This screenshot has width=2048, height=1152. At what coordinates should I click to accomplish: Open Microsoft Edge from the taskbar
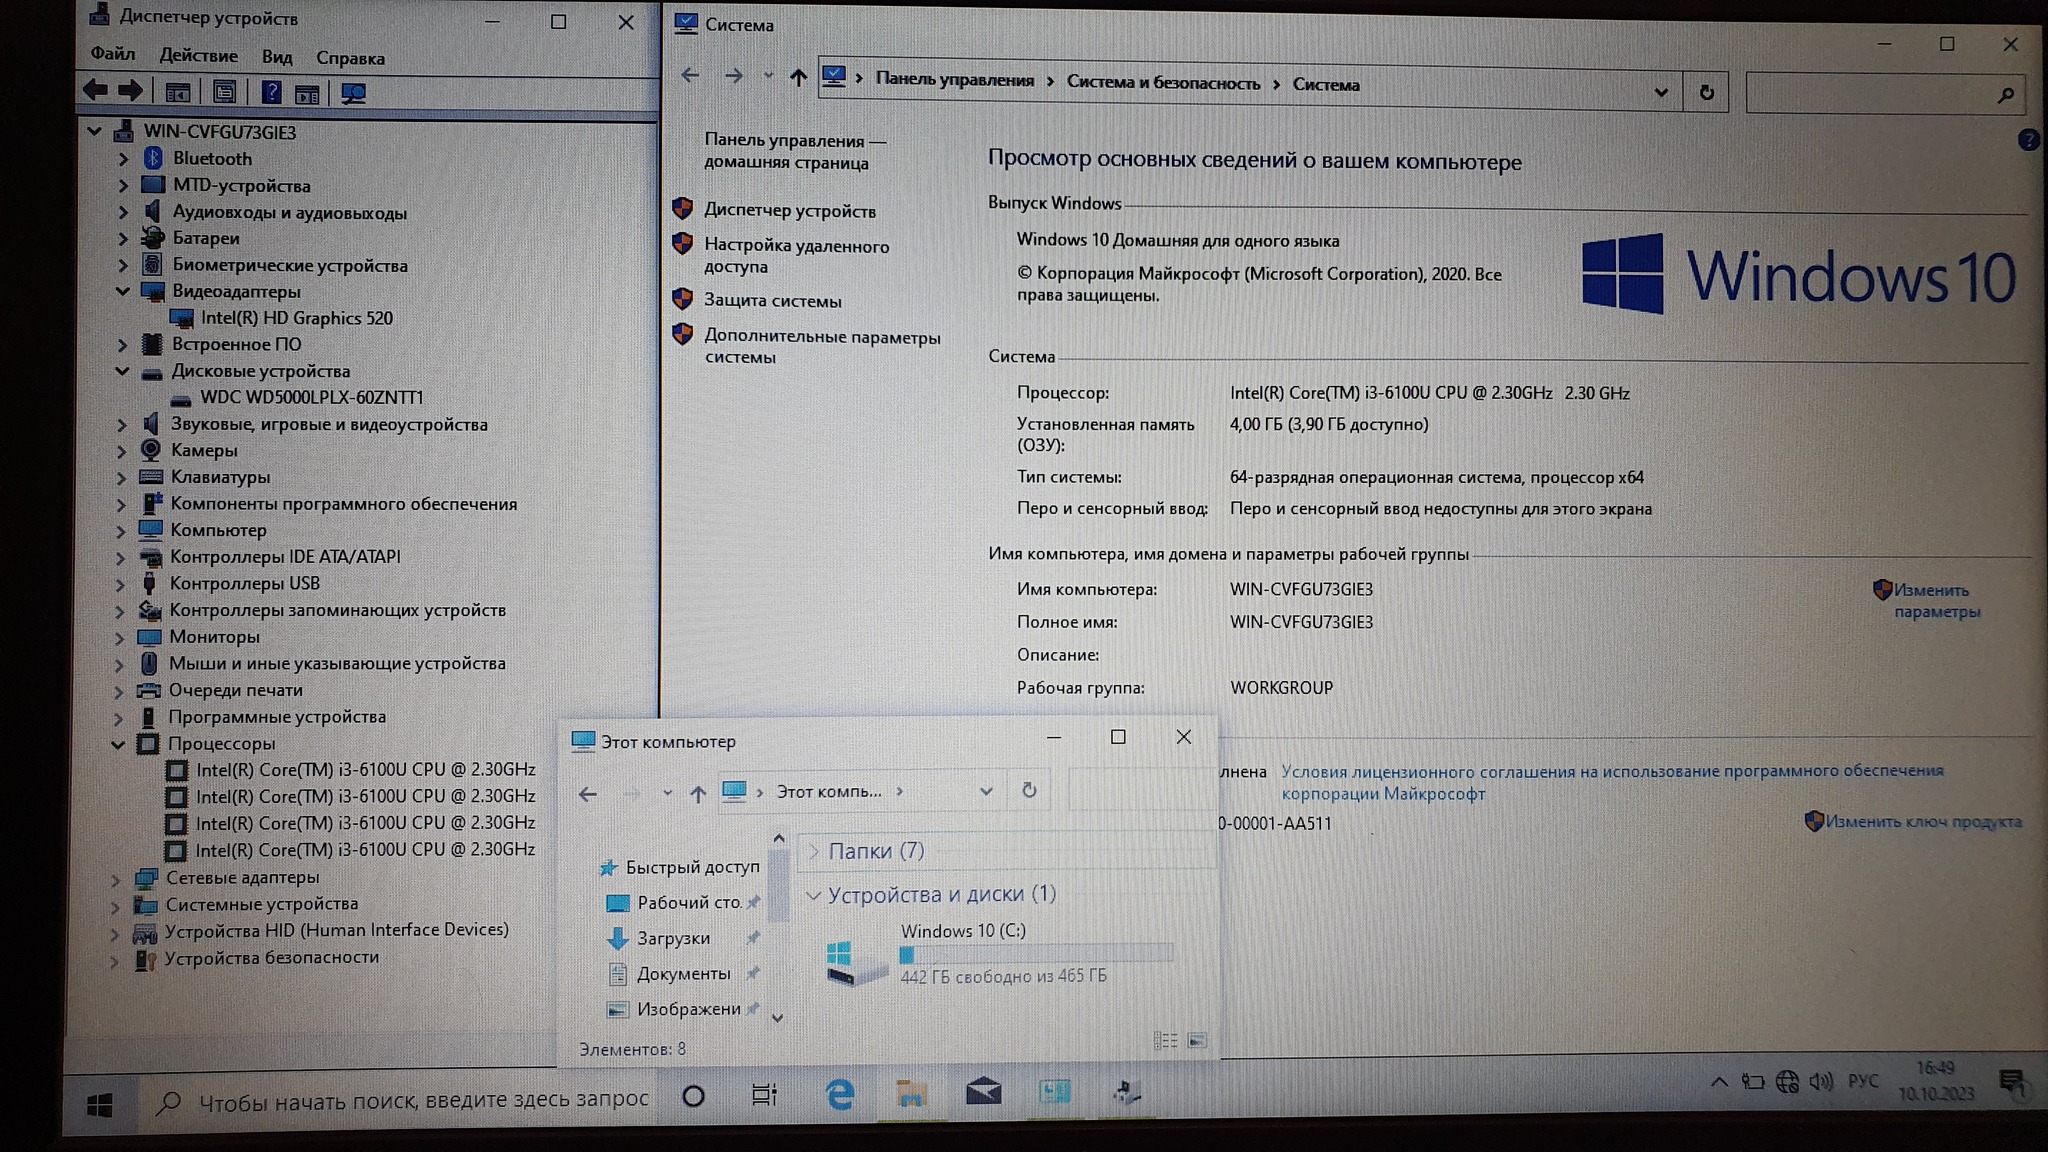pos(840,1095)
